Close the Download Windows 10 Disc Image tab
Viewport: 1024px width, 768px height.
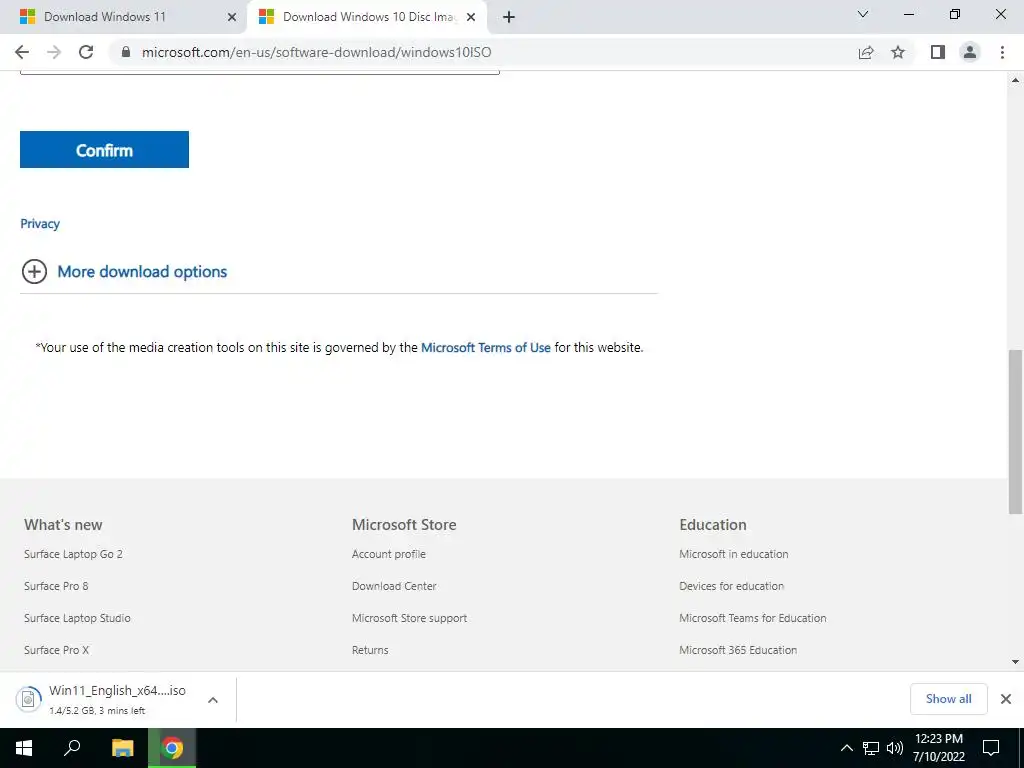pyautogui.click(x=471, y=17)
